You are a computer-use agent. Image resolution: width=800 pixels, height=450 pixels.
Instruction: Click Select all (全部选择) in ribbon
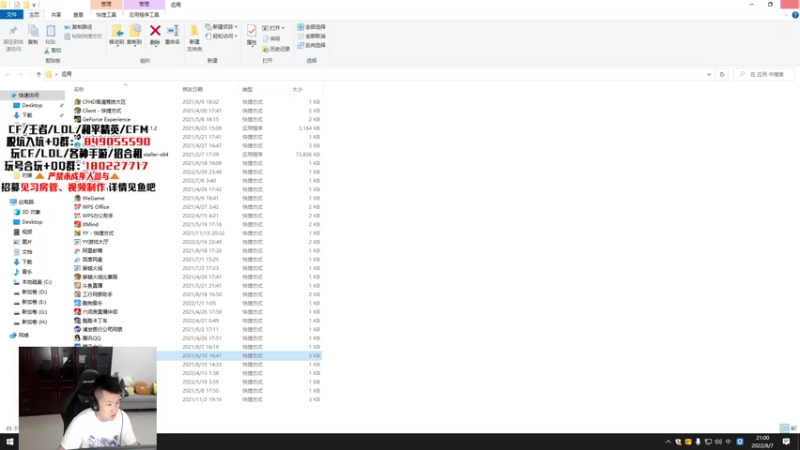pyautogui.click(x=311, y=27)
